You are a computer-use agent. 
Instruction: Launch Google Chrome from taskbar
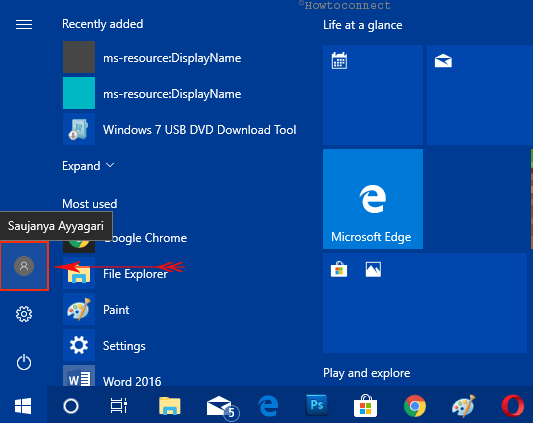[x=415, y=406]
